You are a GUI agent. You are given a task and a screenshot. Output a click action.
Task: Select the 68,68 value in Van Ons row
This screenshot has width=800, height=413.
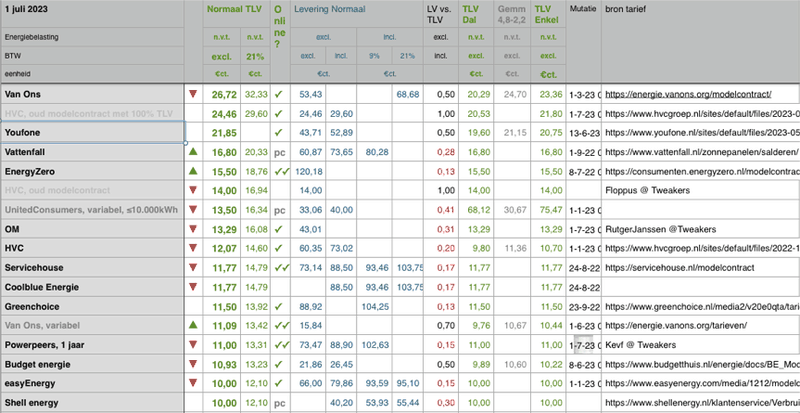coord(408,94)
